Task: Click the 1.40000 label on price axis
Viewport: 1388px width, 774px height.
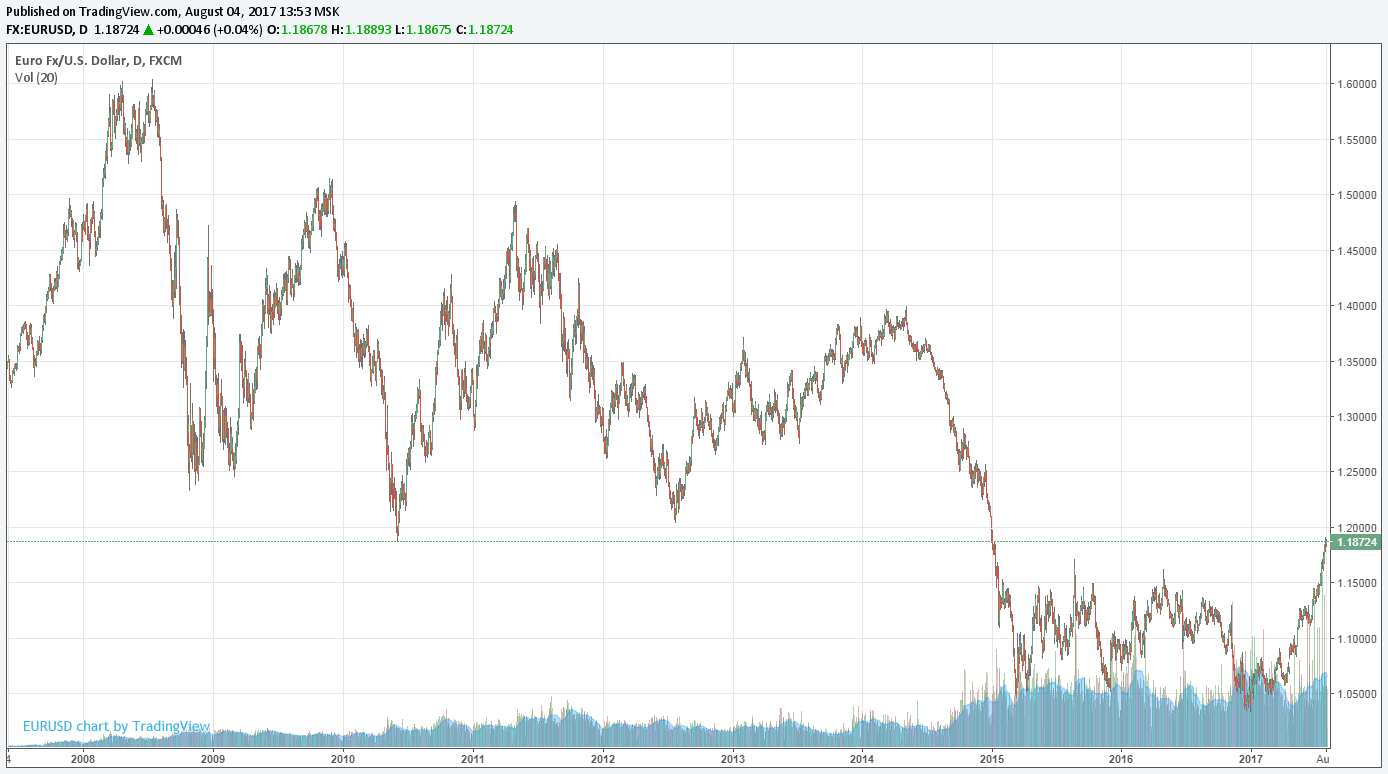Action: (x=1356, y=306)
